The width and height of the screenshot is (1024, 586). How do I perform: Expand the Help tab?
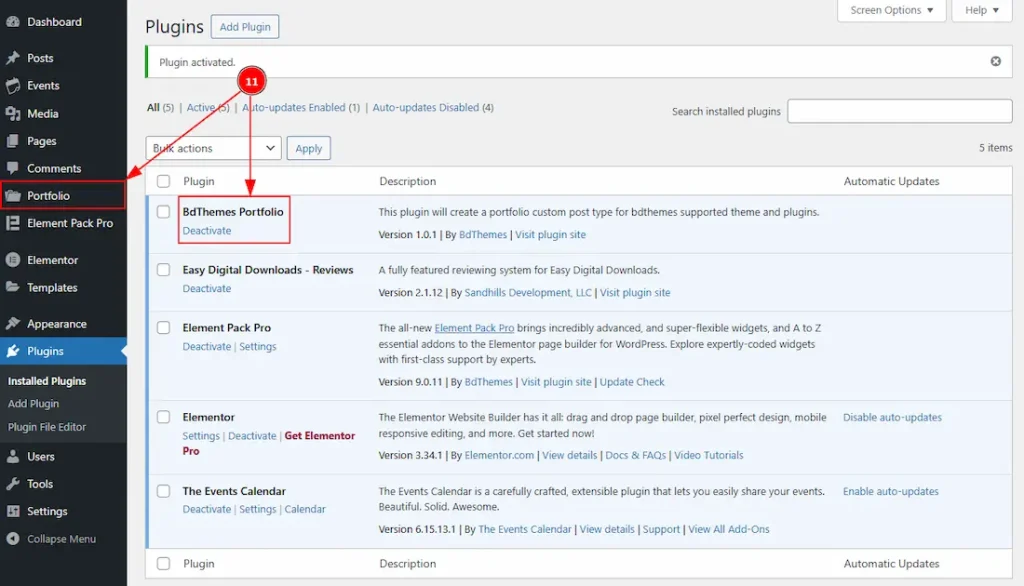(x=981, y=11)
